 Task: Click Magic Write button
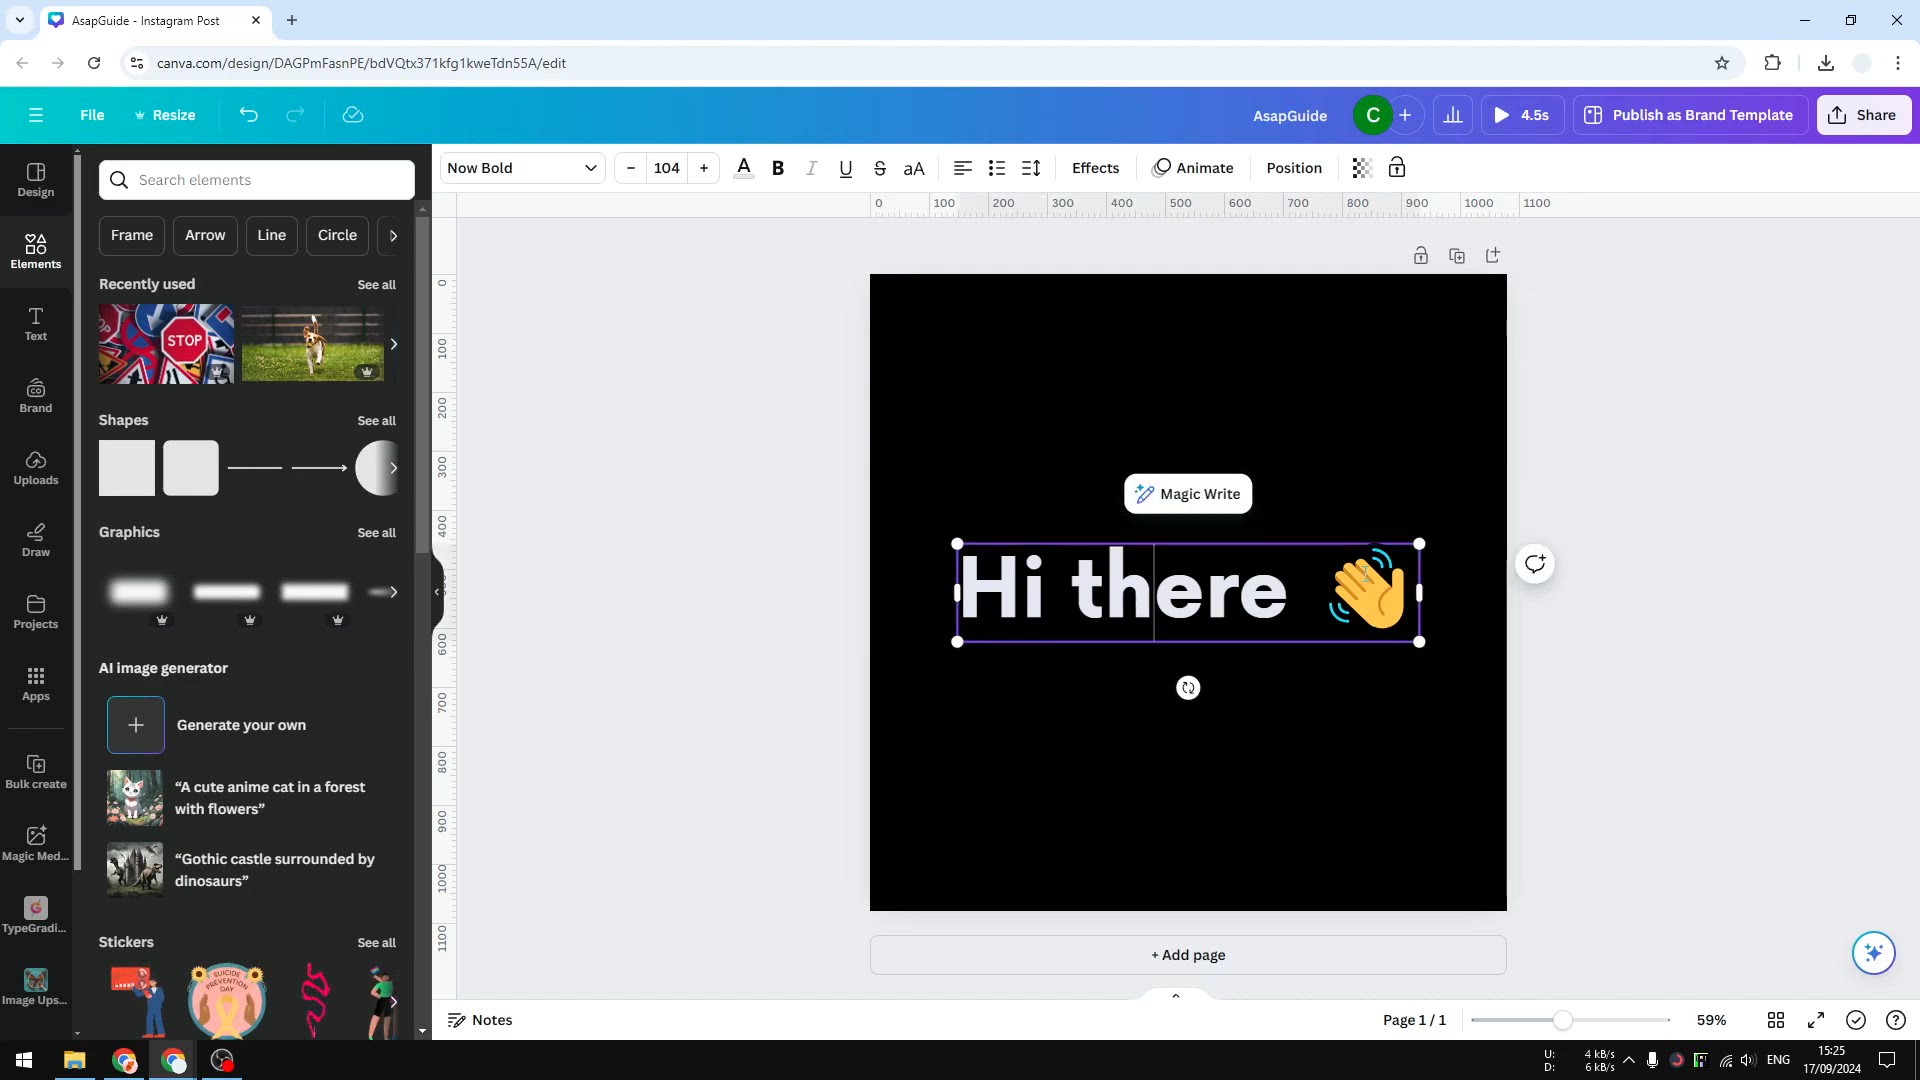1188,494
